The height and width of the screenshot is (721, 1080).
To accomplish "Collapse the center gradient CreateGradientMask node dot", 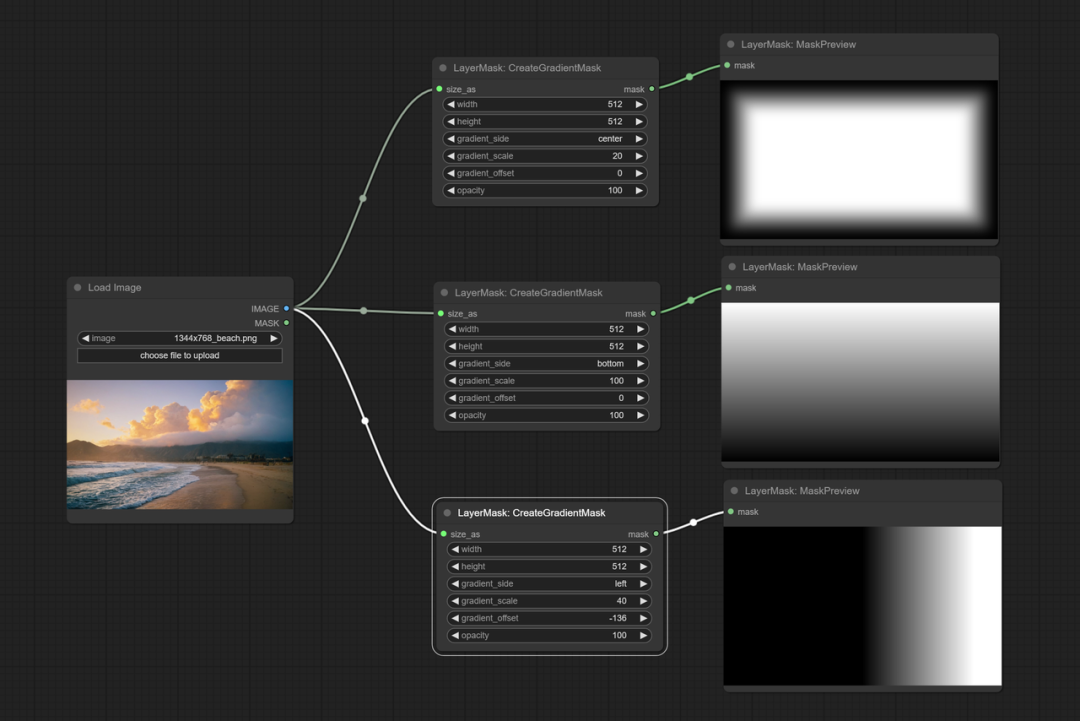I will tap(443, 67).
